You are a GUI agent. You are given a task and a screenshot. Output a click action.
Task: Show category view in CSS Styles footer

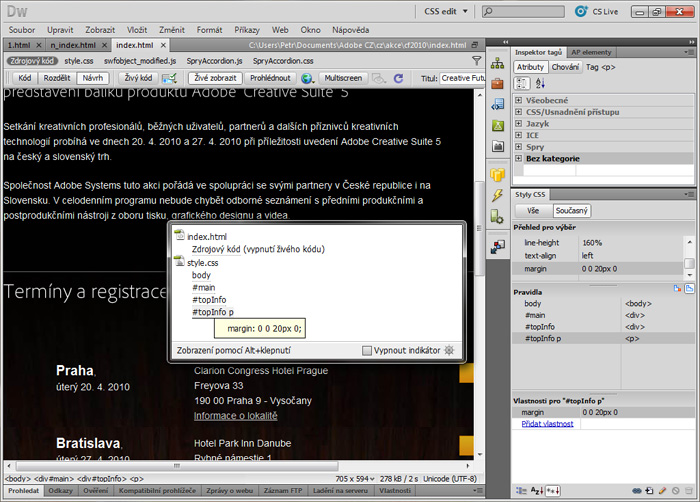coord(521,490)
